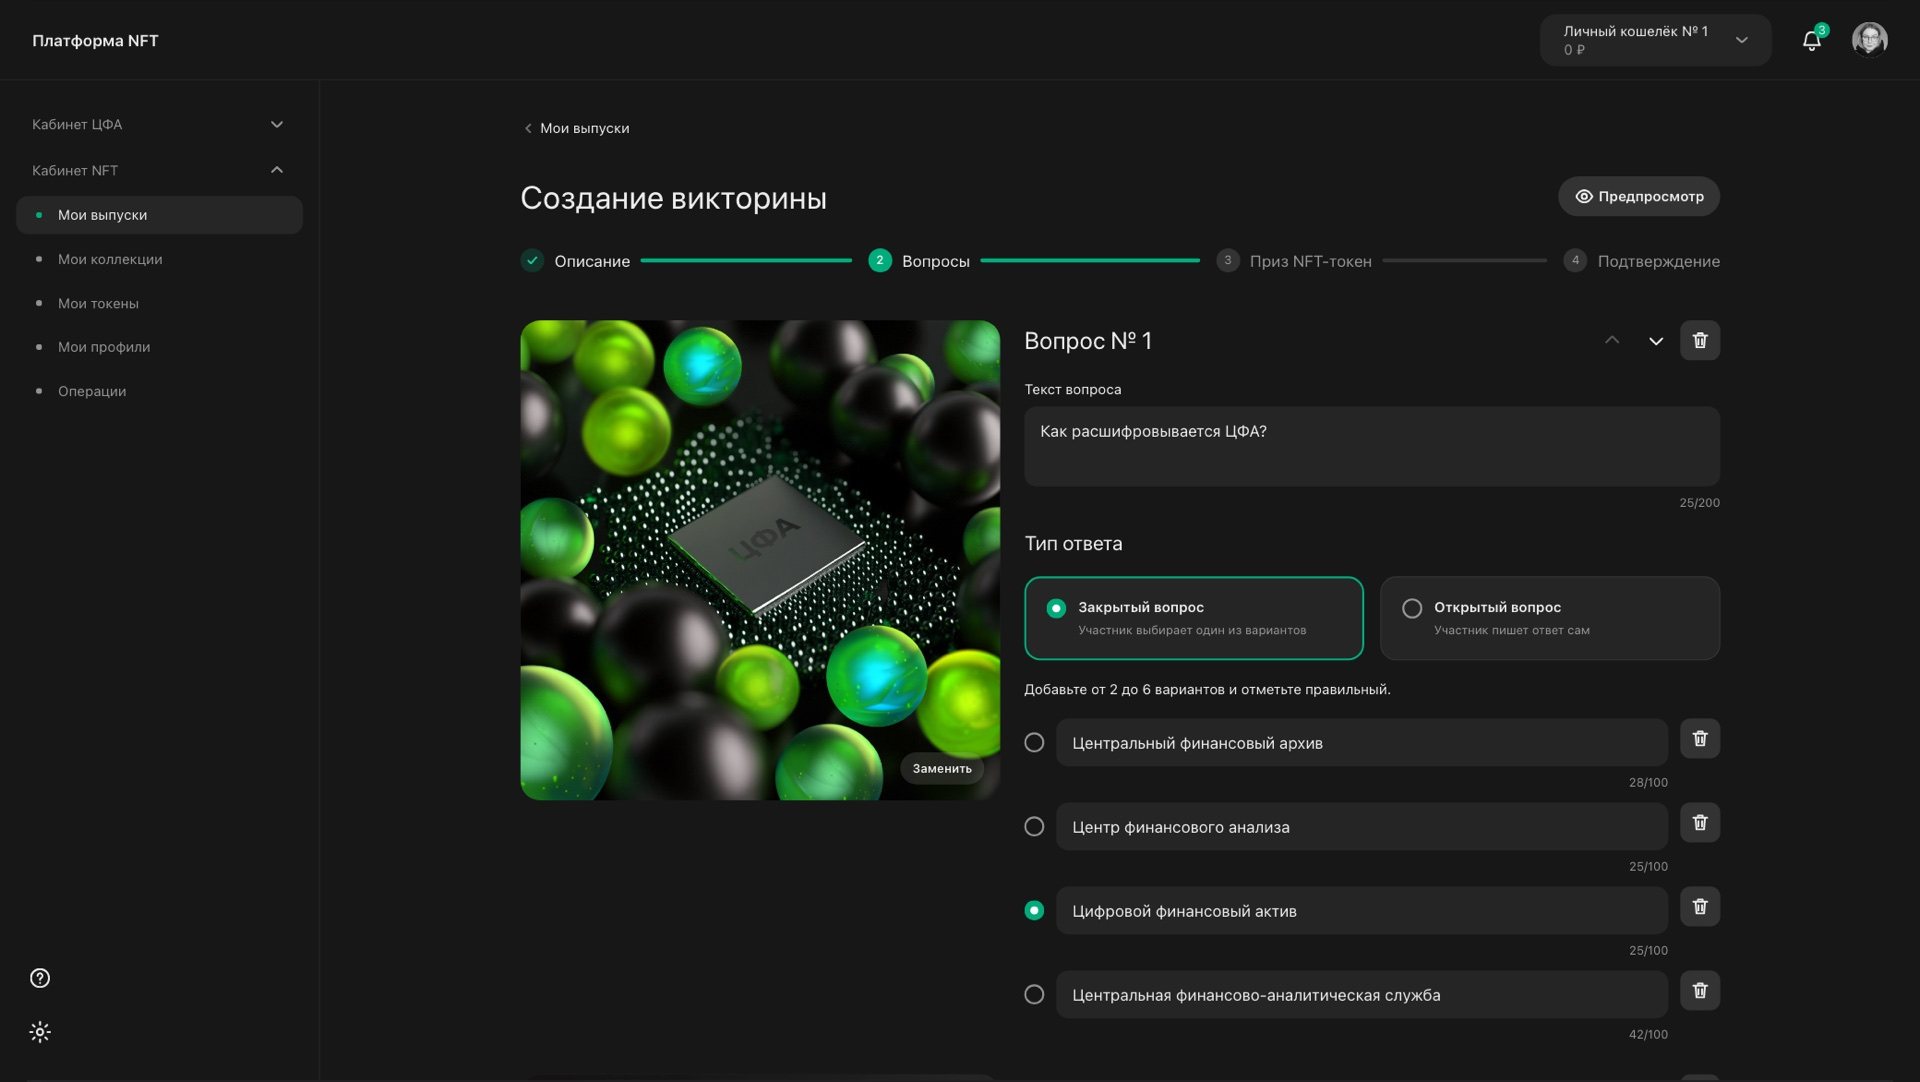This screenshot has width=1920, height=1082.
Task: Delete the answer 'Цифровой финансовый актив'
Action: click(1699, 907)
